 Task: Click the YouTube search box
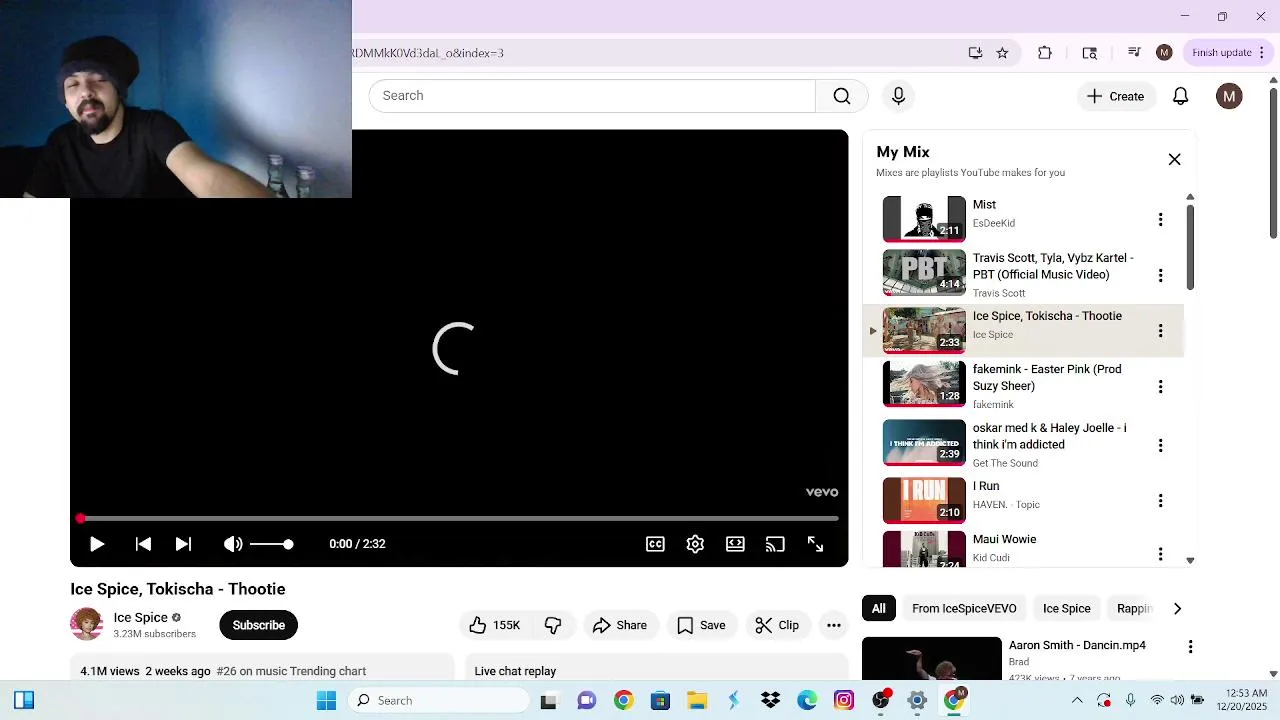pyautogui.click(x=592, y=96)
